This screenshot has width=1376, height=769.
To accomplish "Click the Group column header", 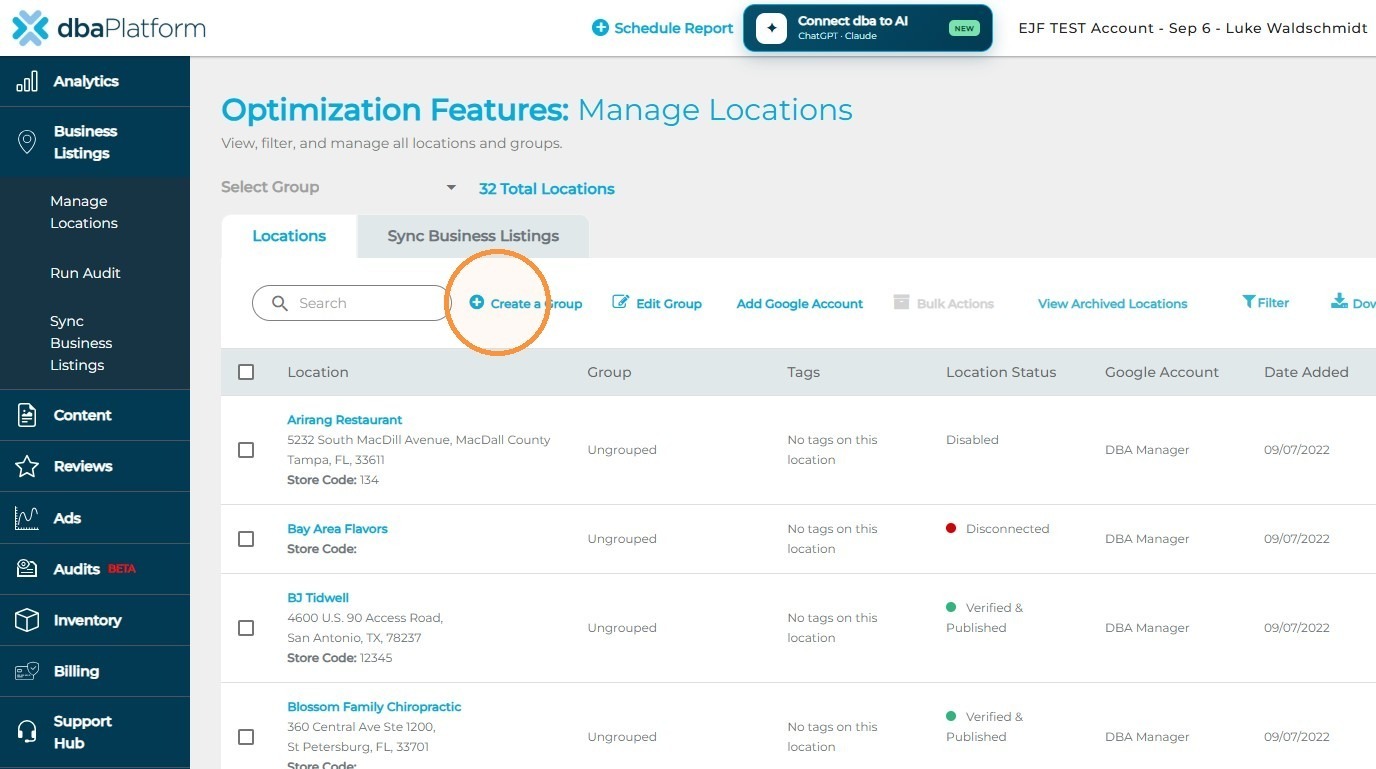I will tap(609, 372).
